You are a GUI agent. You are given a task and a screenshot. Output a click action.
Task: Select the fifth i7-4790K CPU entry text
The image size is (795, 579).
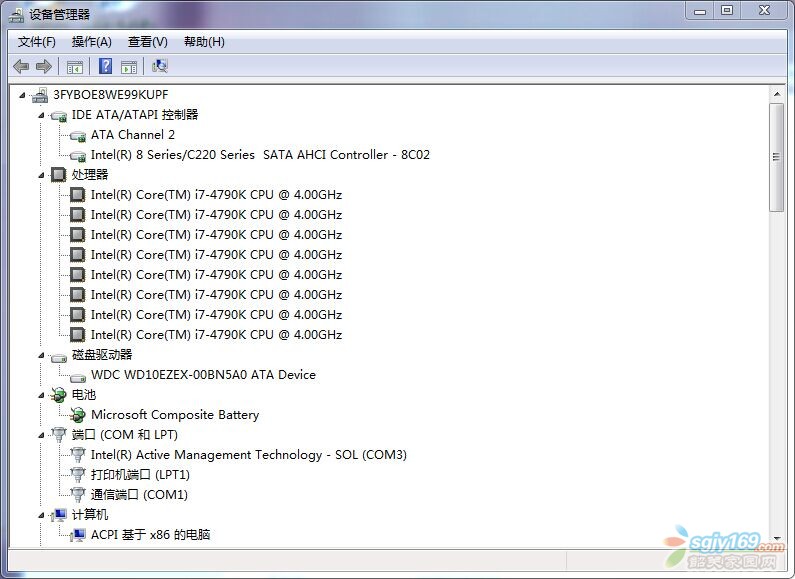[x=216, y=275]
